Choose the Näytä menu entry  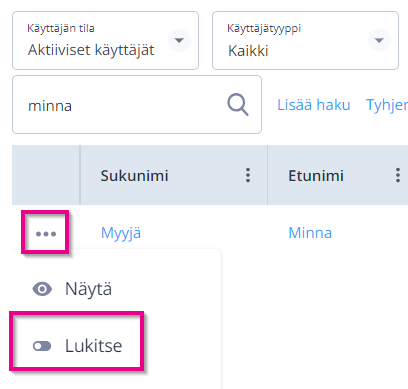point(88,289)
